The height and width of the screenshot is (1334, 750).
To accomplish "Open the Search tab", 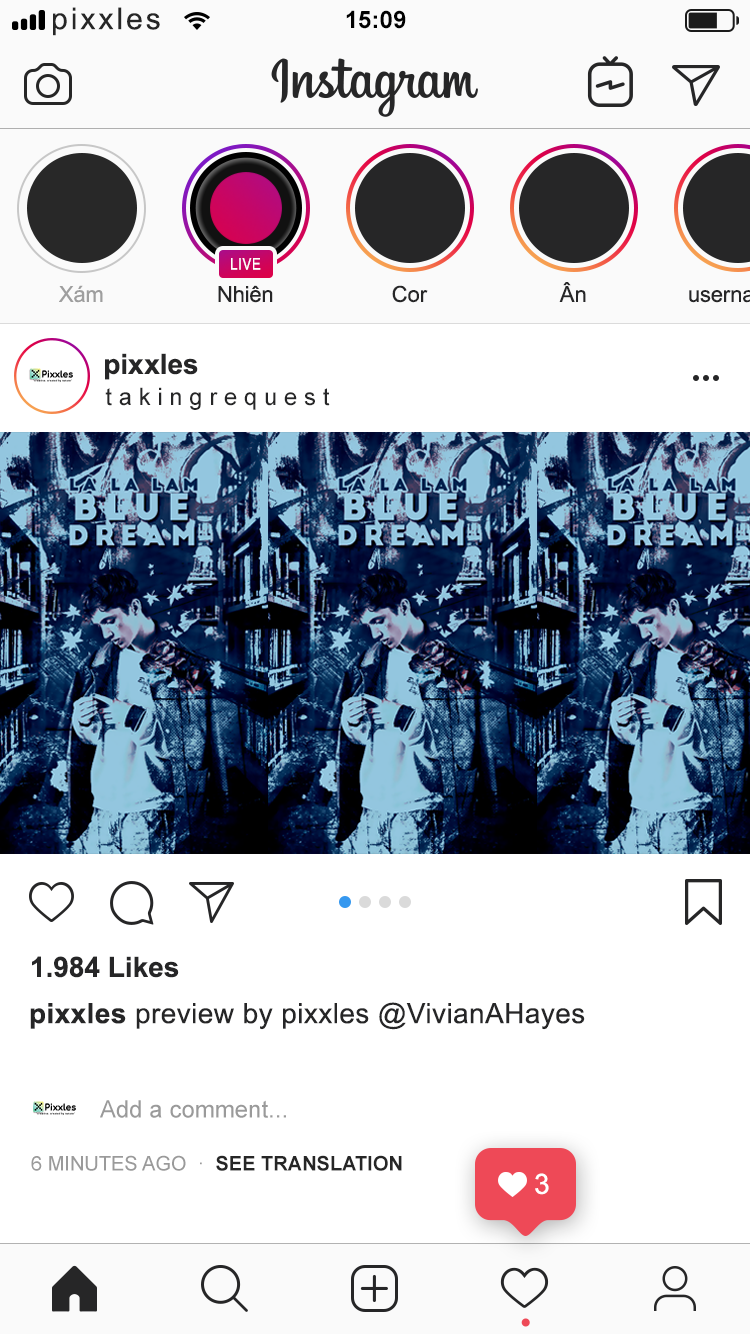I will point(224,1289).
